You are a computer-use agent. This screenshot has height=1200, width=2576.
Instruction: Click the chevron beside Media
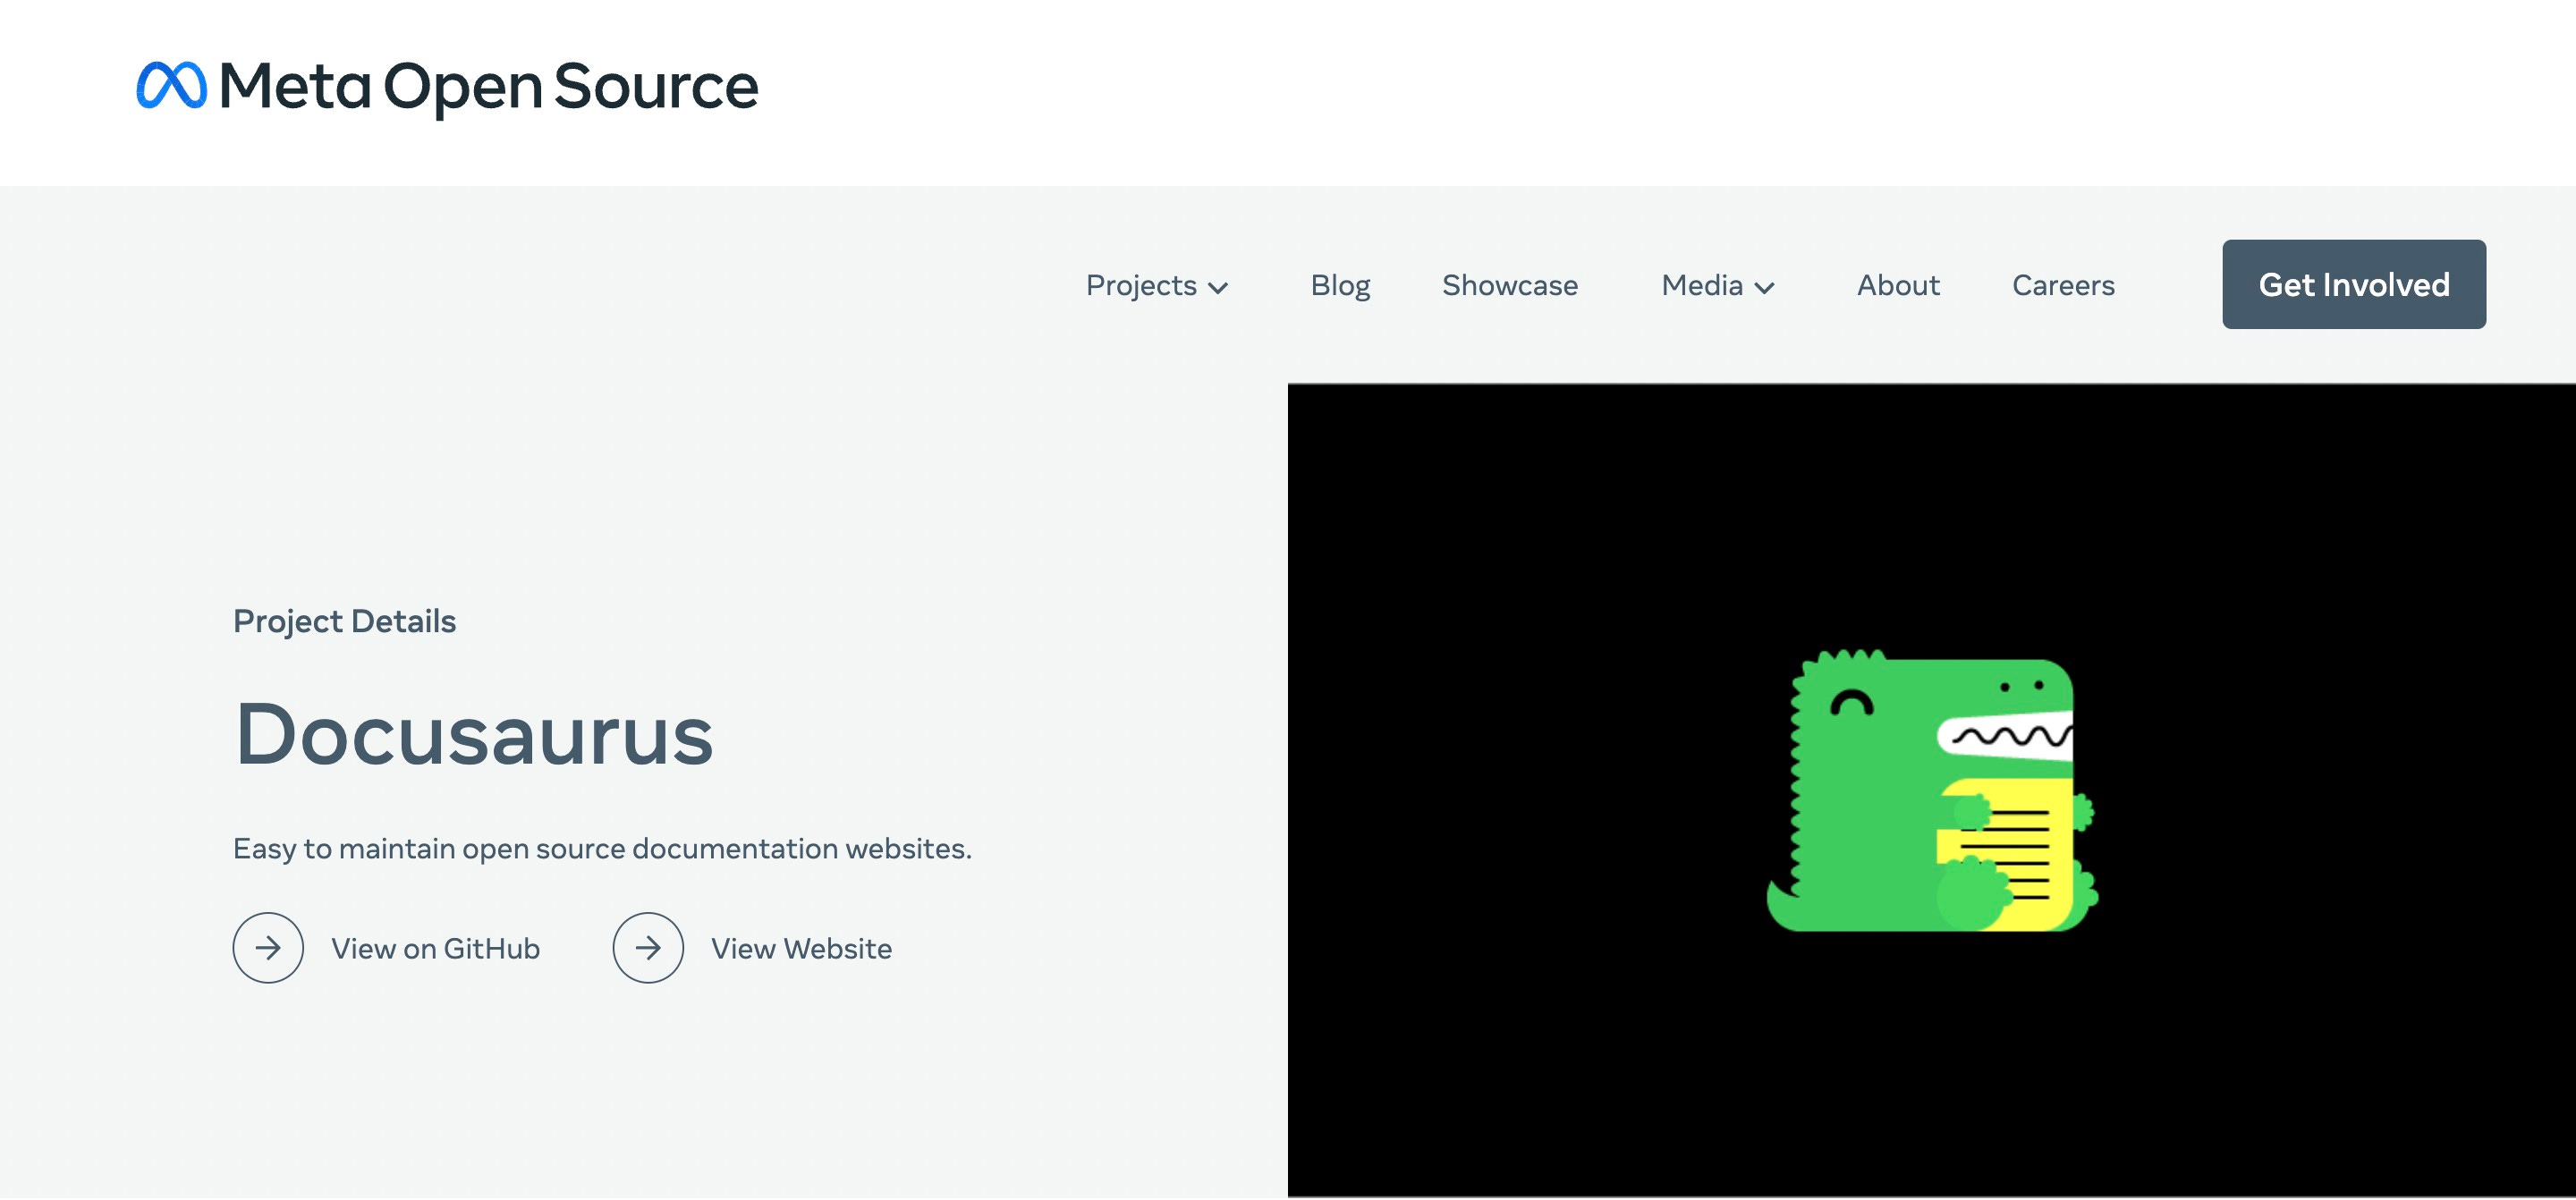coord(1764,288)
